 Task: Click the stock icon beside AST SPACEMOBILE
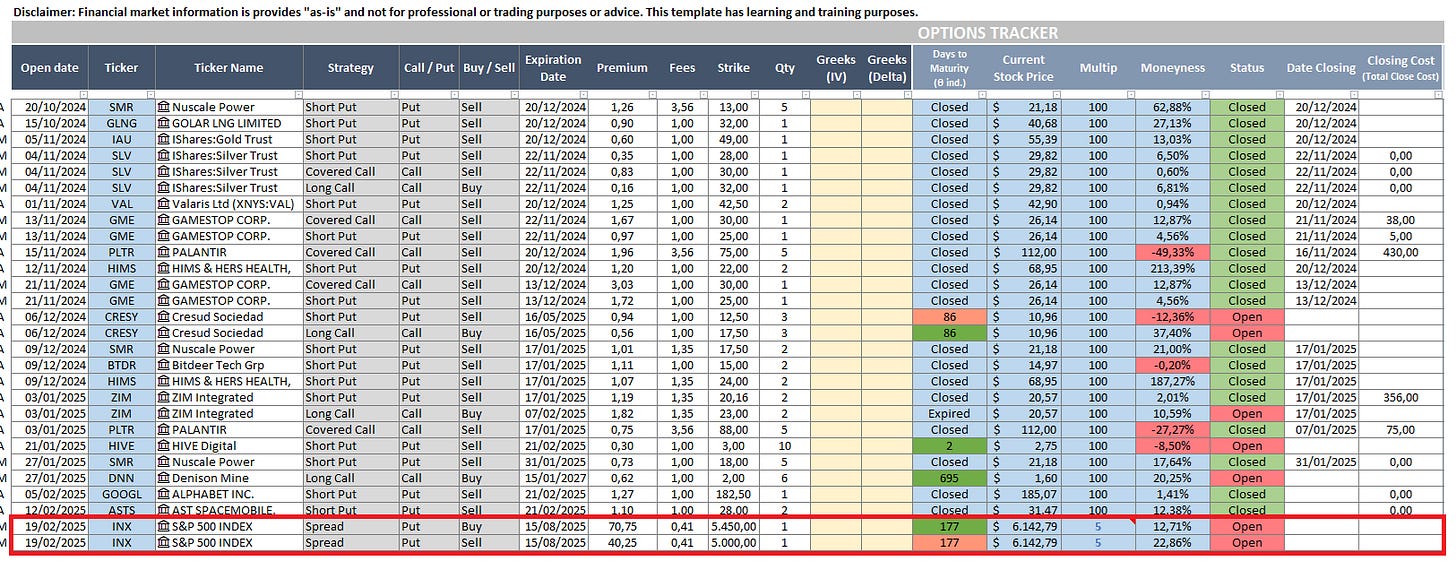(x=163, y=510)
